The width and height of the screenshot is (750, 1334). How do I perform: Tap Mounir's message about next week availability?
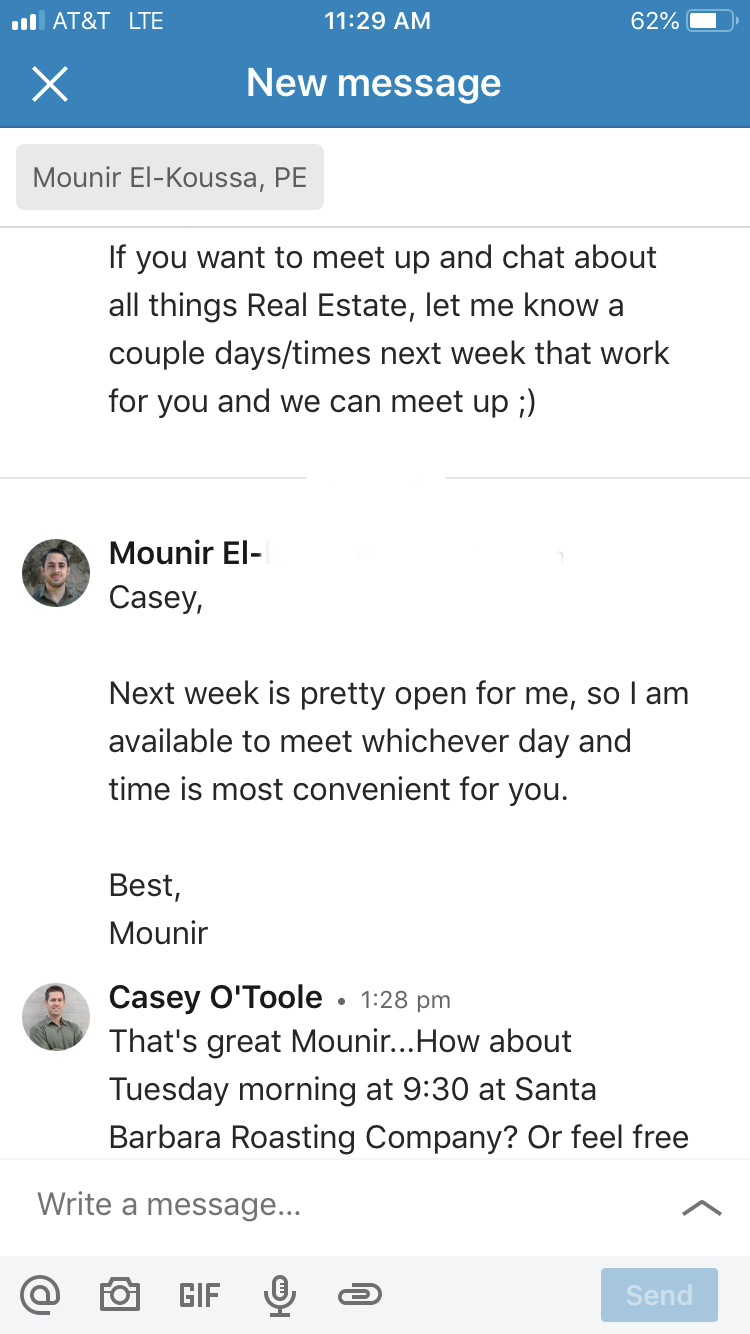tap(398, 741)
